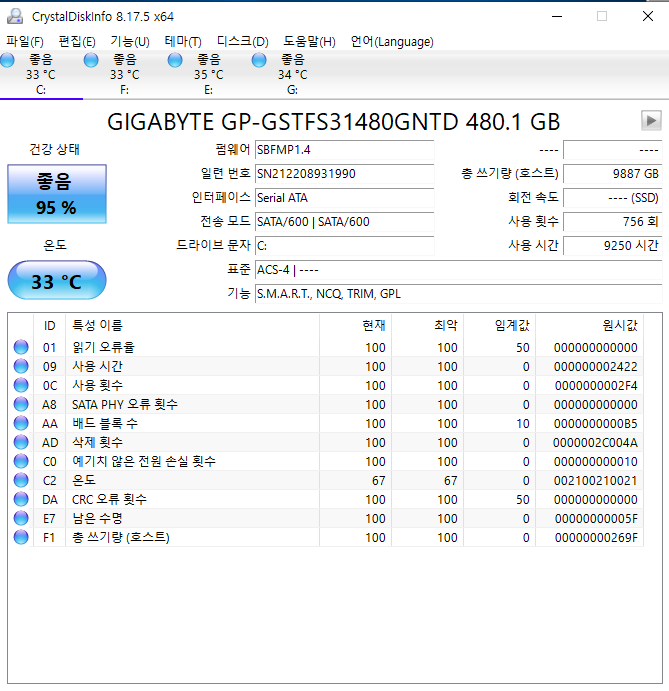The image size is (669, 691).
Task: Click total host writes value 9887 GB
Action: click(613, 174)
